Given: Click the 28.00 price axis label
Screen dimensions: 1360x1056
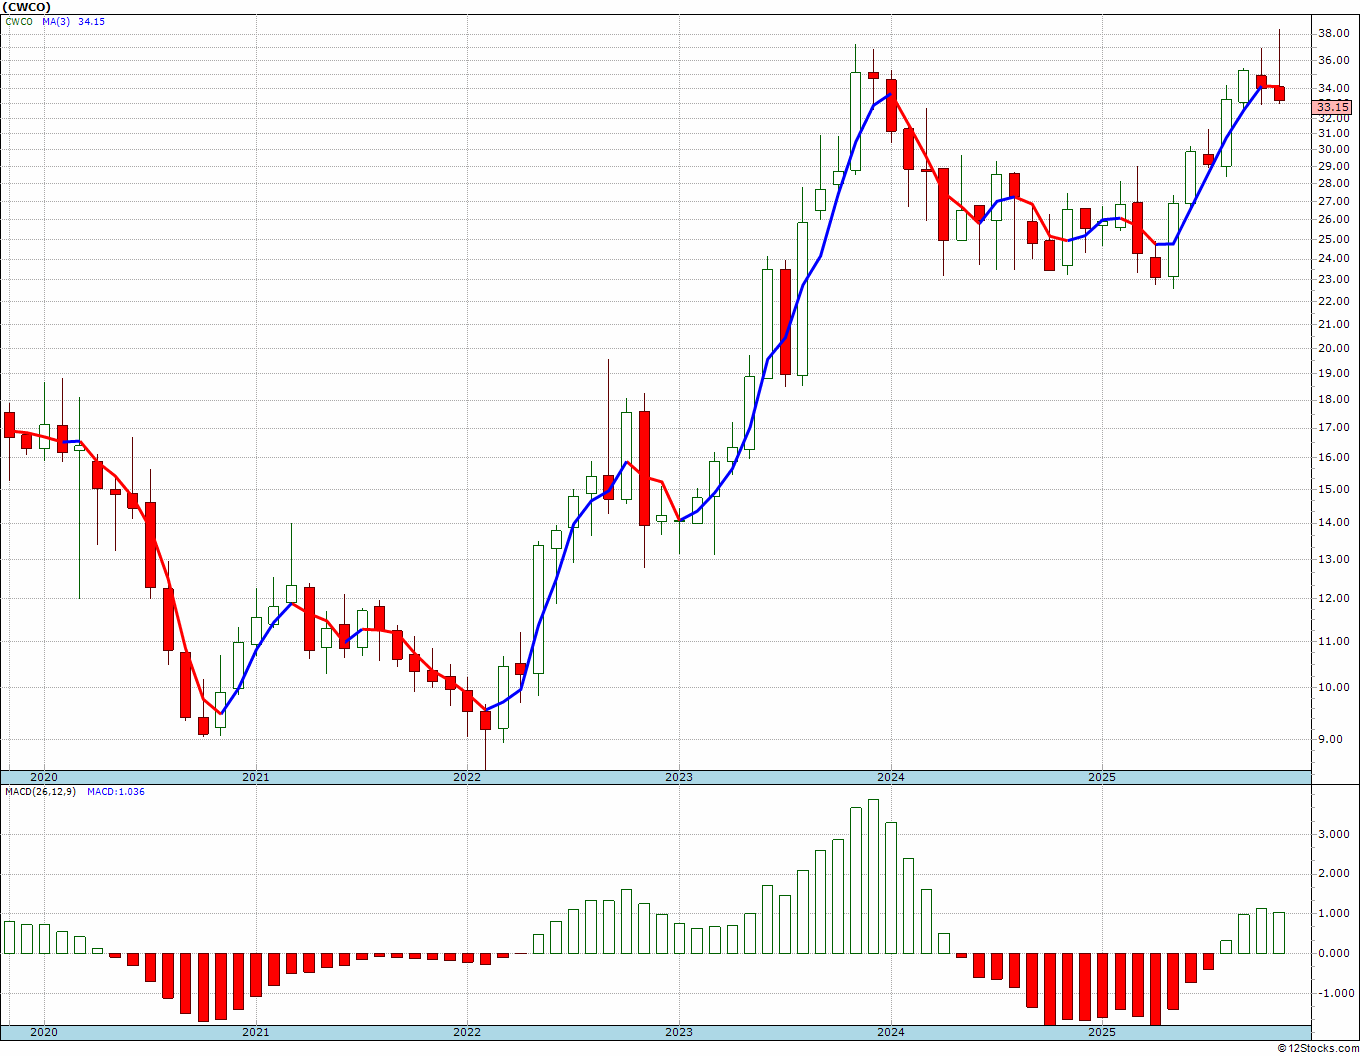Looking at the screenshot, I should 1334,184.
